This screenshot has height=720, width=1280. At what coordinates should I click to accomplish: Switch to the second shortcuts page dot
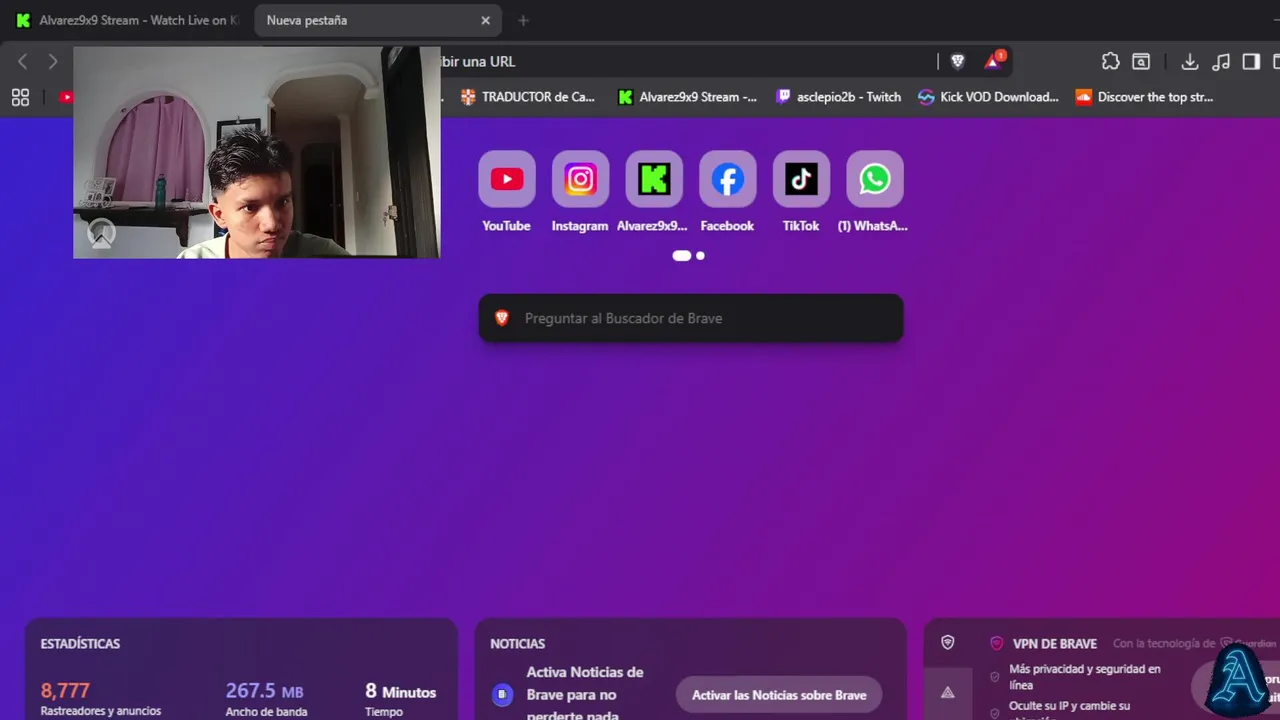700,256
